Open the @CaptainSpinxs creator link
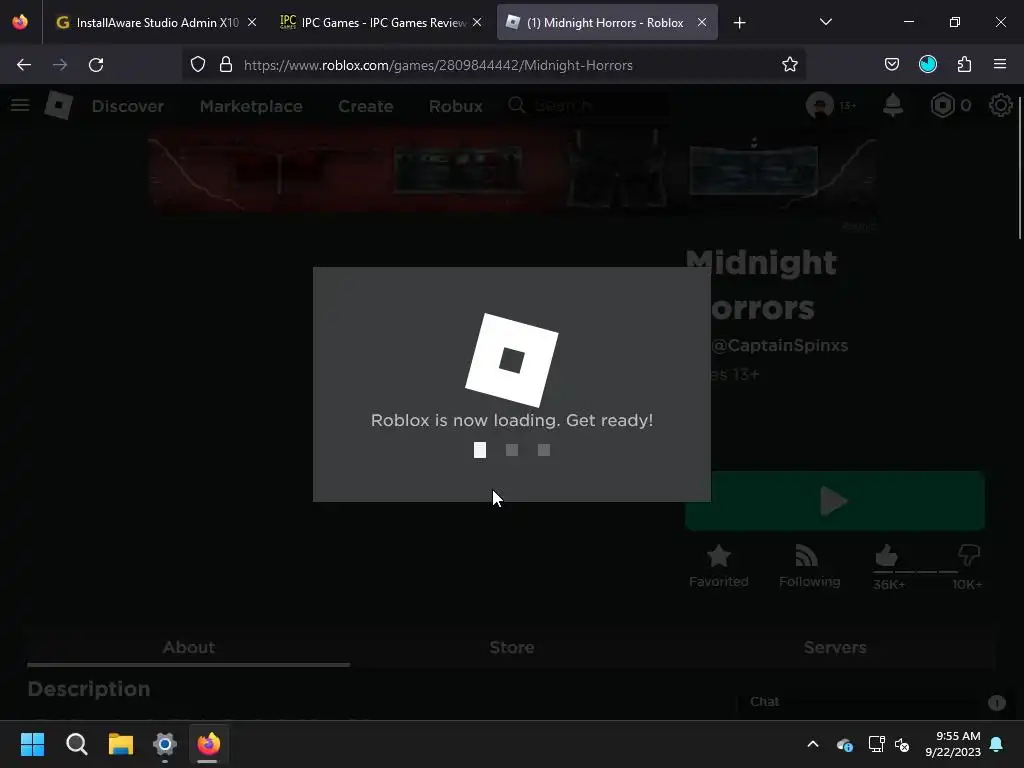Viewport: 1024px width, 768px height. 779,345
